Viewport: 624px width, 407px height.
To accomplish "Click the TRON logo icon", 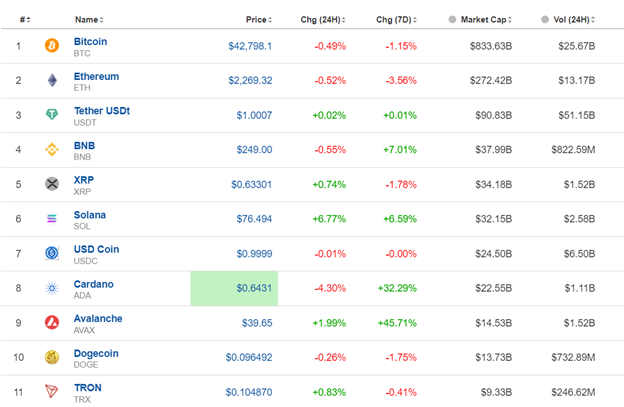I will (x=52, y=391).
